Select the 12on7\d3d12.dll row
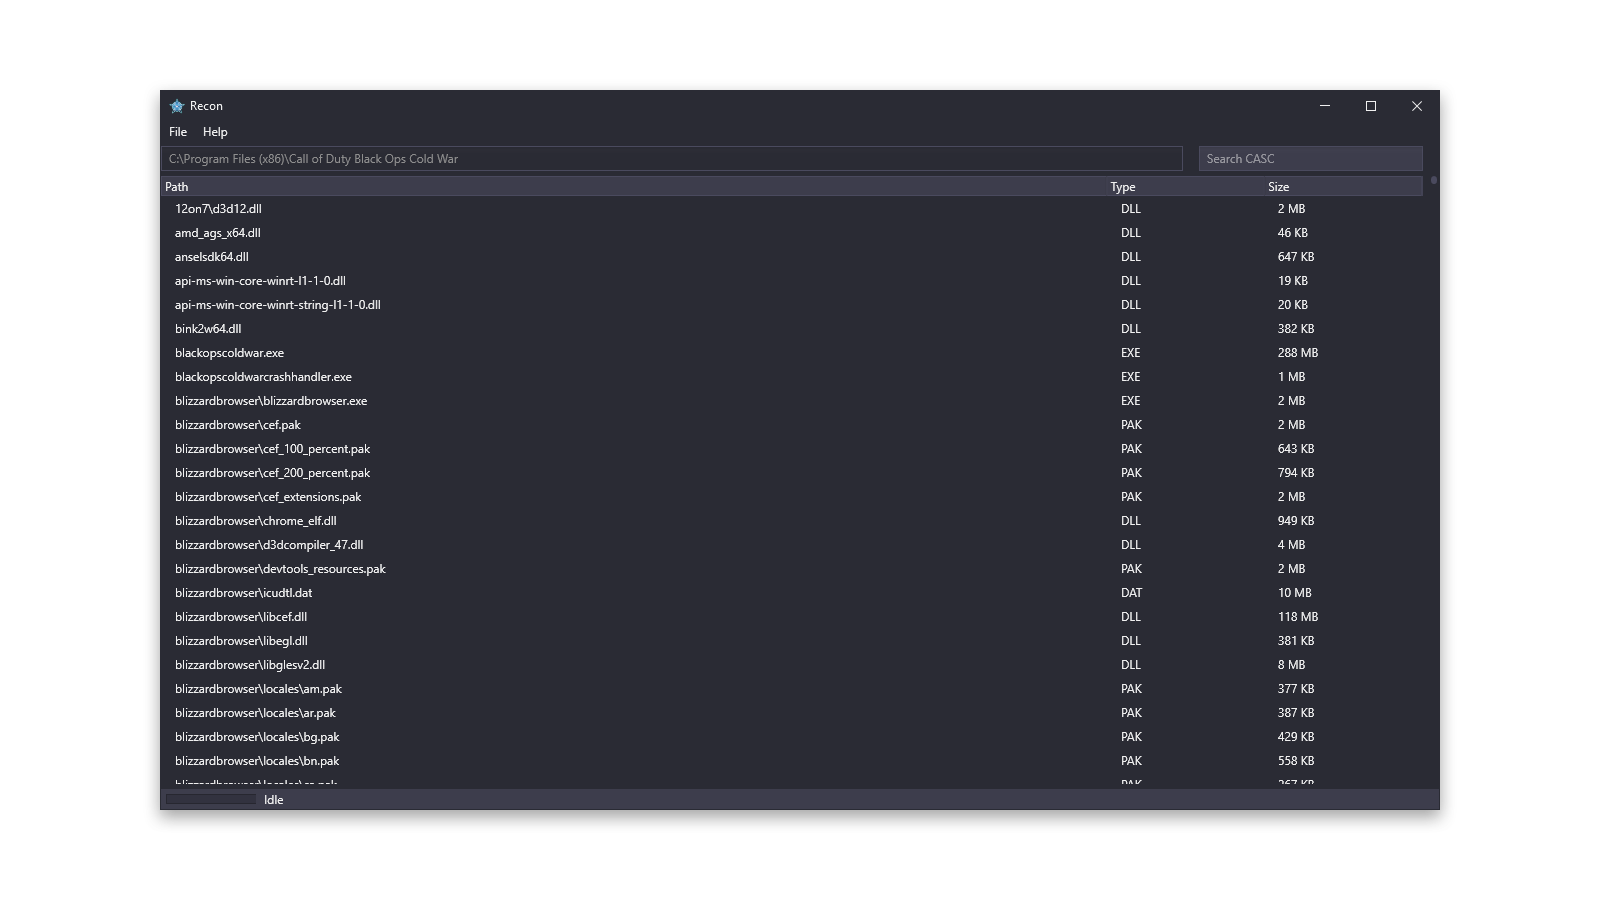The image size is (1600, 900). point(792,209)
